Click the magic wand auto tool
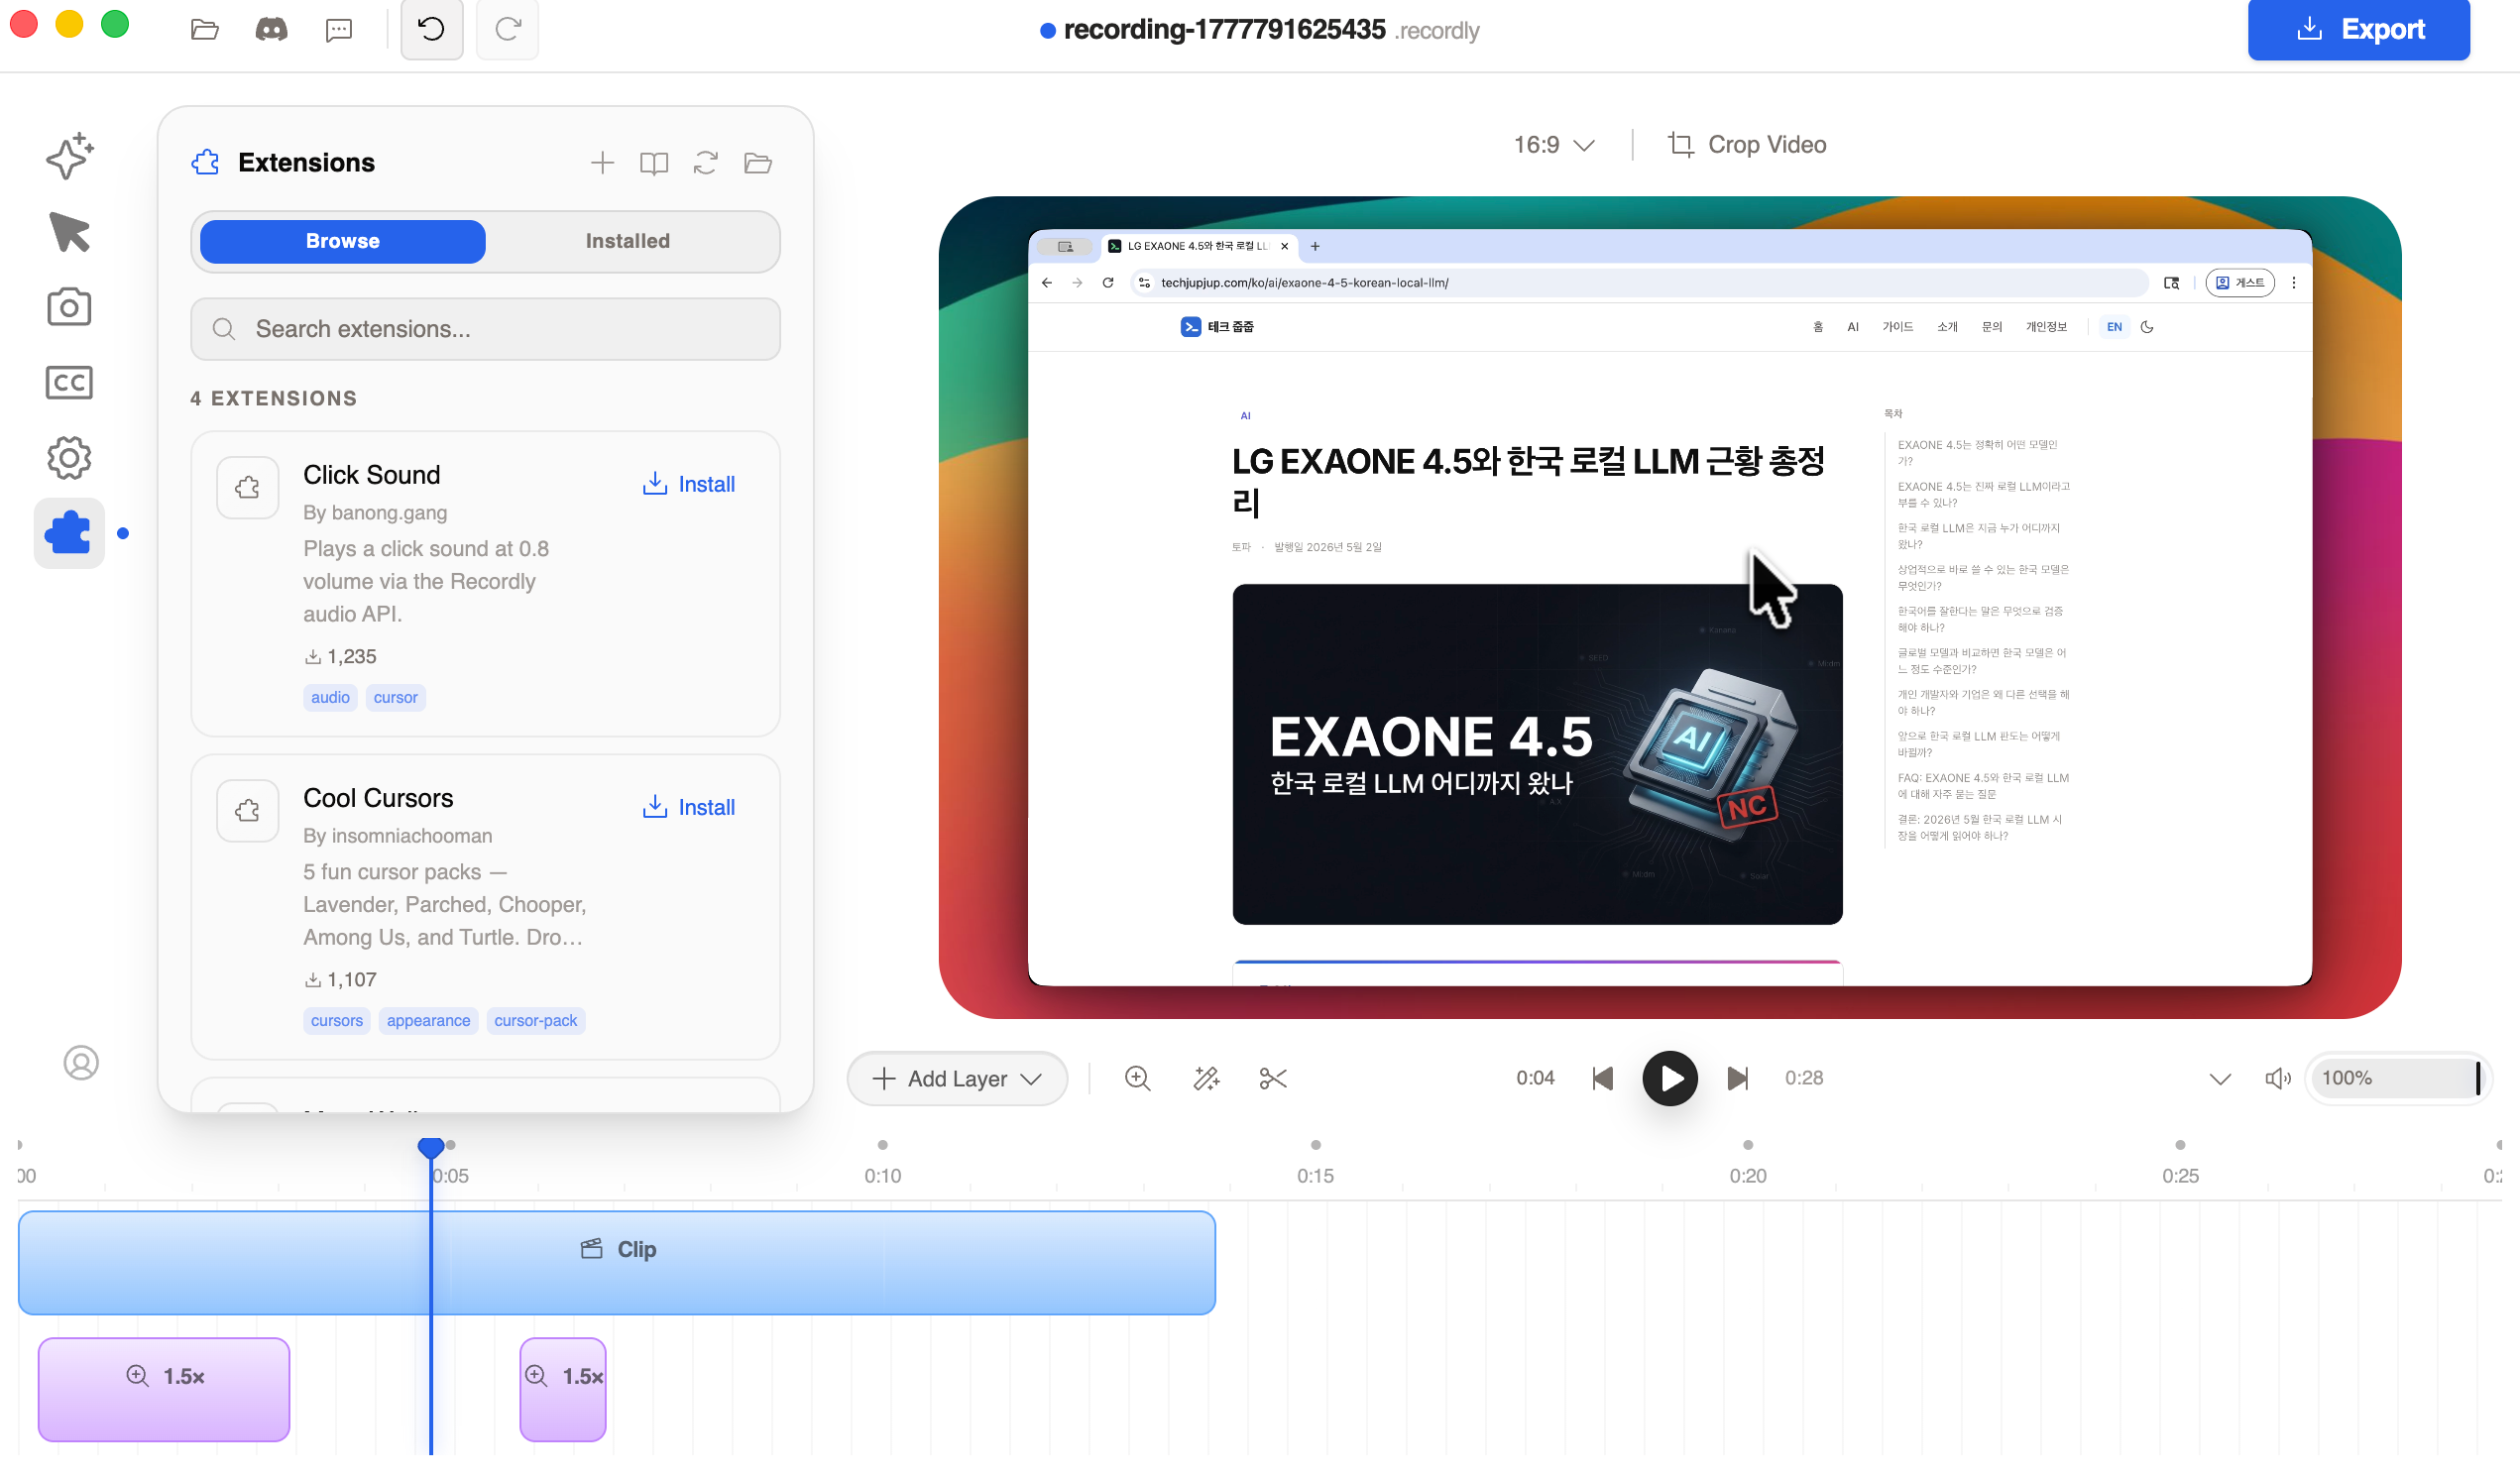This screenshot has height=1479, width=2520. coord(1206,1078)
